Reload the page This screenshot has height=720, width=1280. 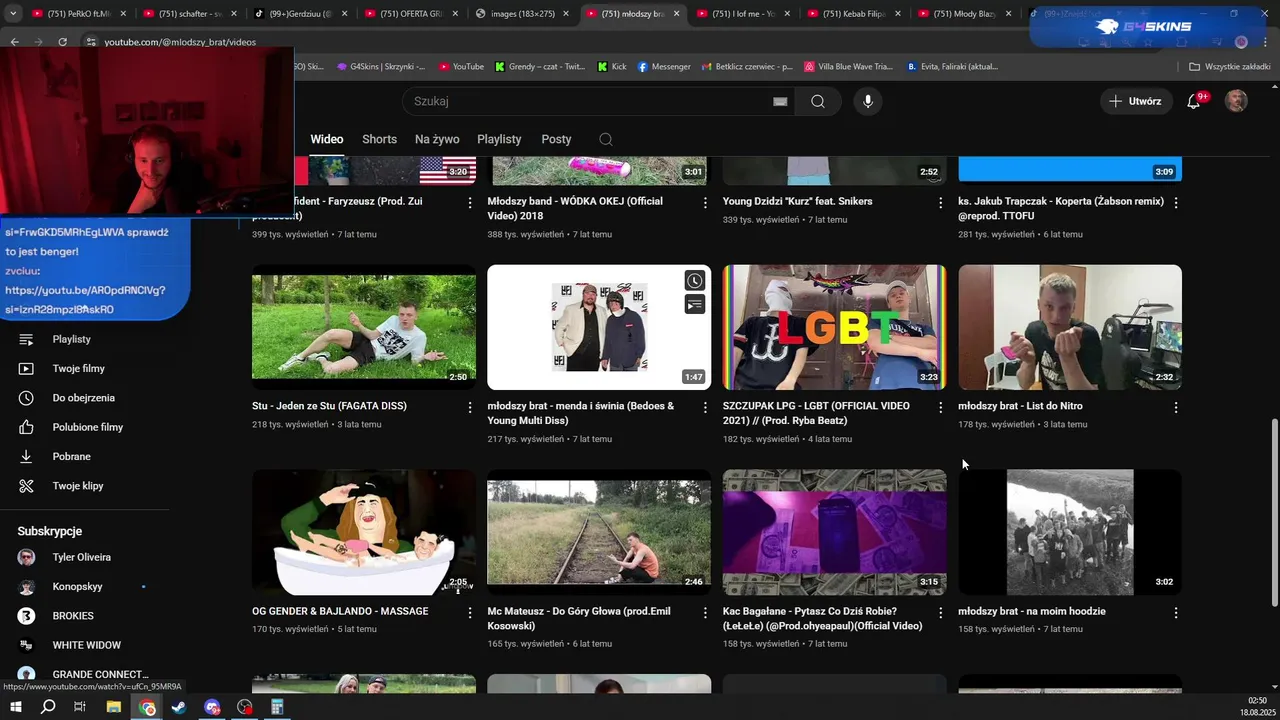[x=62, y=42]
